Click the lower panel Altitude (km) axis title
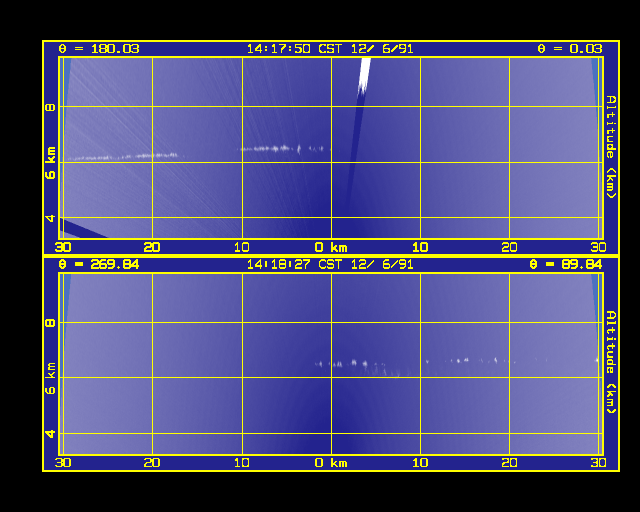 pos(611,362)
